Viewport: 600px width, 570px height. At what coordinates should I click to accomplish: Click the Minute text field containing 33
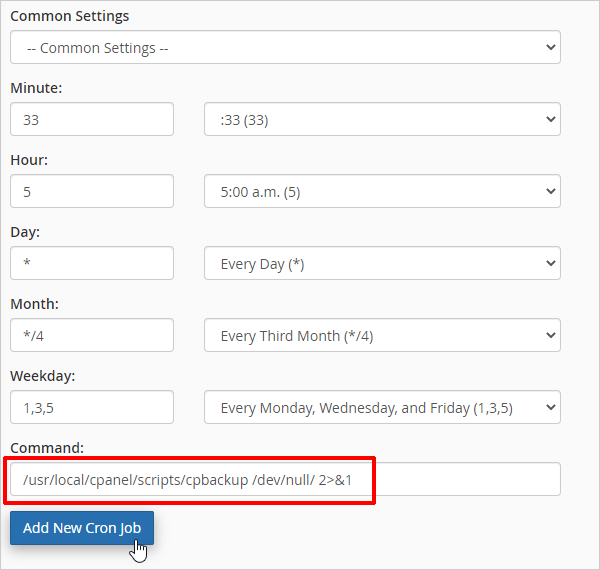(x=92, y=119)
